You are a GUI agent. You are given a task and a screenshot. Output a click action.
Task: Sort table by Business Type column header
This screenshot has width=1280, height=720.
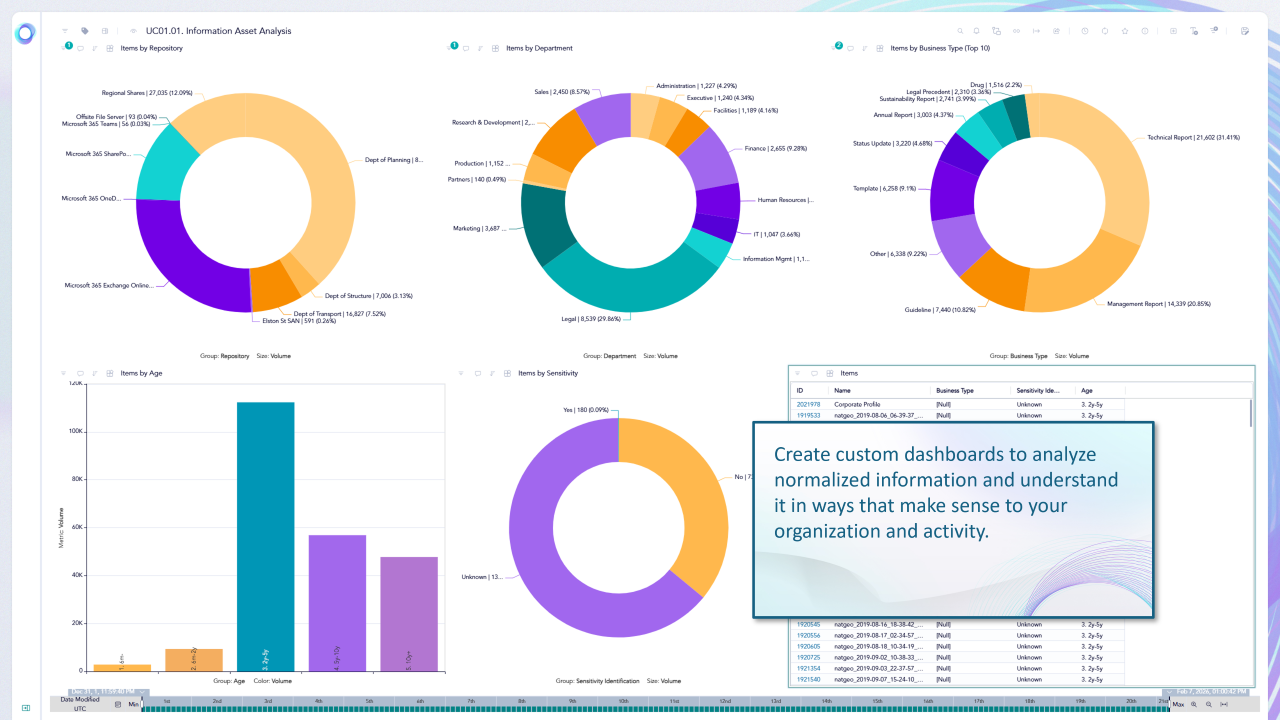click(x=955, y=390)
